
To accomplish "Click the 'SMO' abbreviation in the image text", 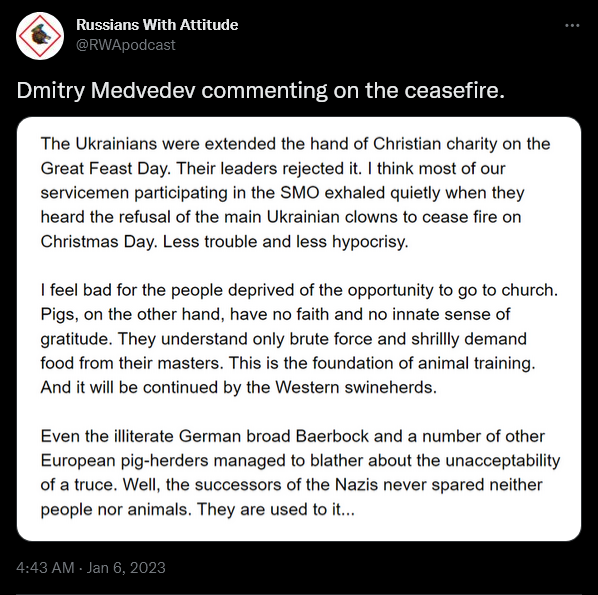I will pyautogui.click(x=300, y=193).
